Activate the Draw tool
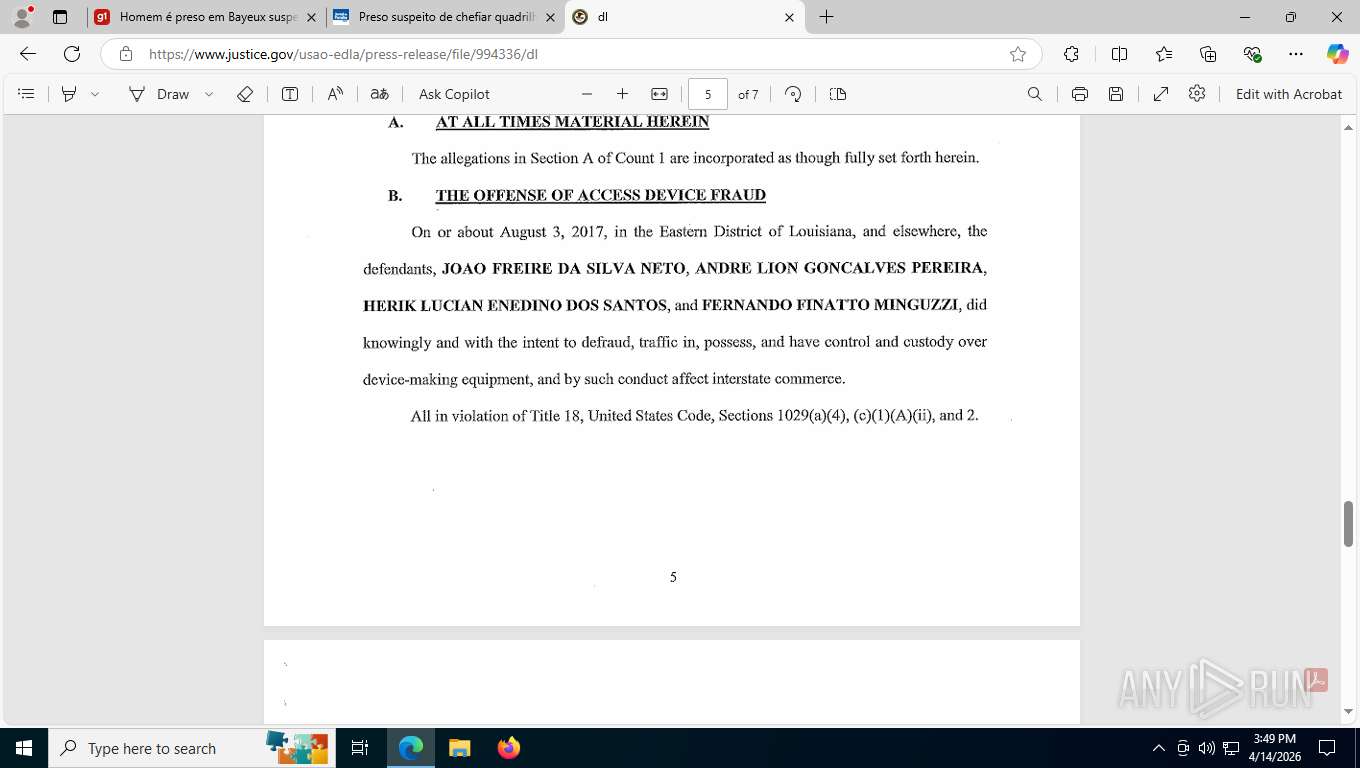This screenshot has height=768, width=1360. tap(159, 94)
